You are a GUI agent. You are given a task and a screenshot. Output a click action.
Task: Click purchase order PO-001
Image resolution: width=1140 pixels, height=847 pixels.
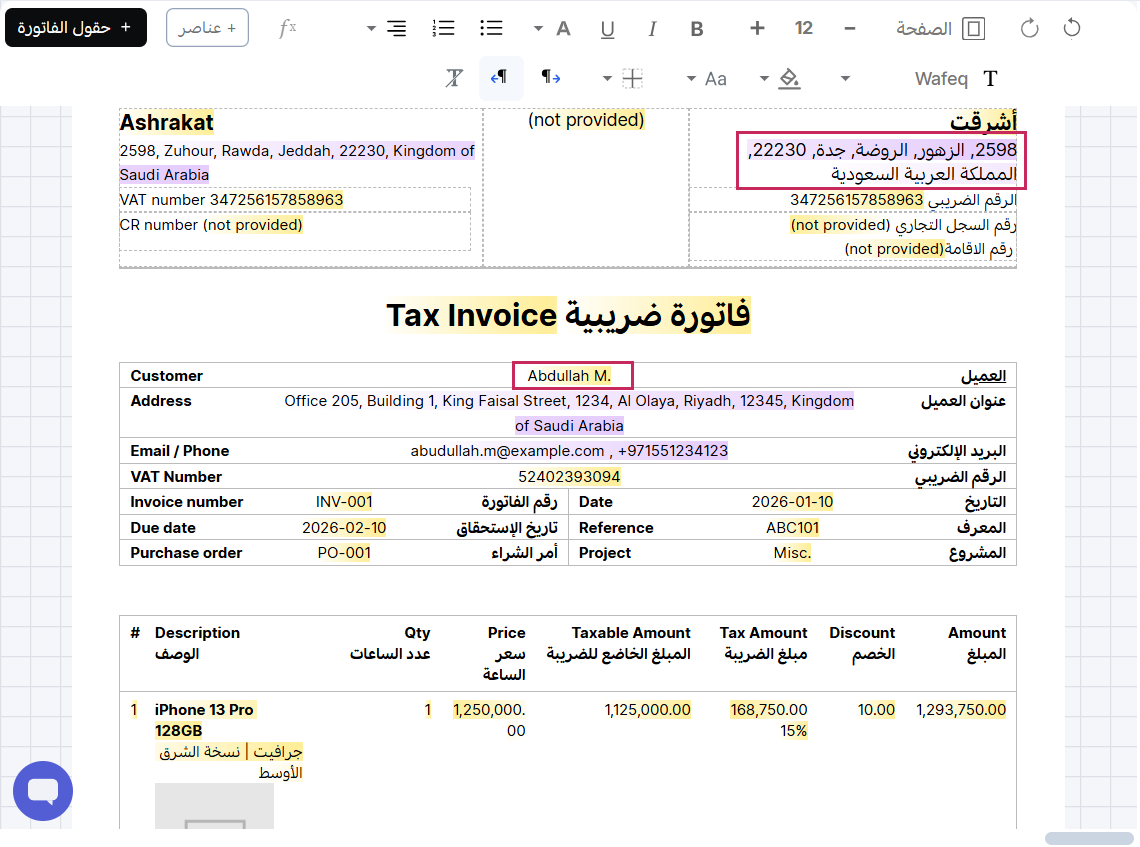(x=344, y=553)
